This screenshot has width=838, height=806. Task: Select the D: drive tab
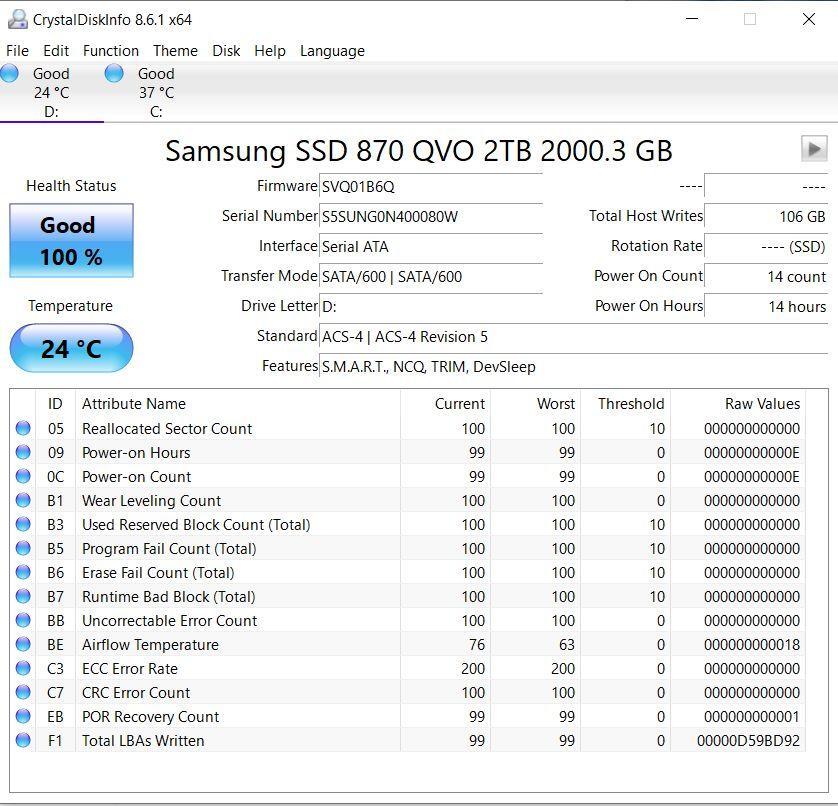(x=52, y=92)
